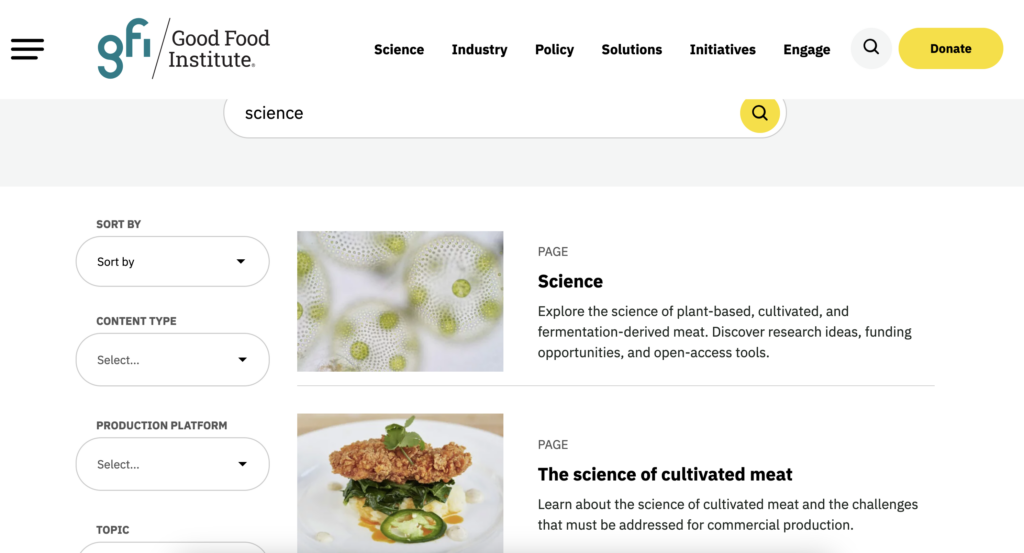The image size is (1024, 553).
Task: Open the Solutions navigation menu
Action: click(x=631, y=50)
